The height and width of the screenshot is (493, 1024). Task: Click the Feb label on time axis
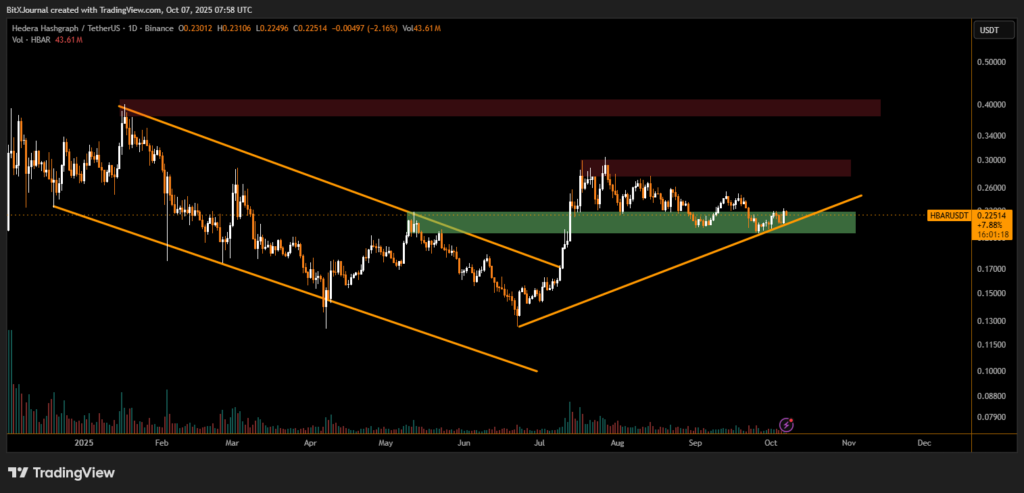[x=159, y=441]
